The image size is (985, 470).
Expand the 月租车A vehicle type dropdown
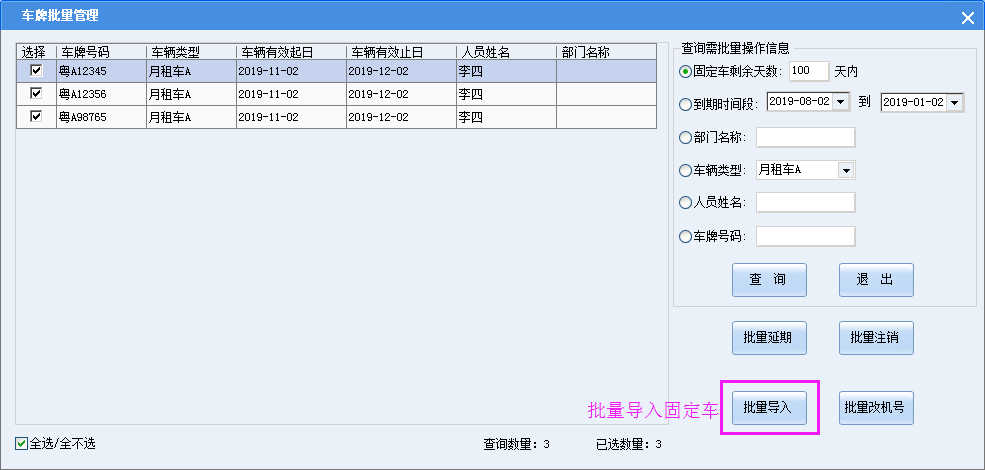(x=846, y=170)
